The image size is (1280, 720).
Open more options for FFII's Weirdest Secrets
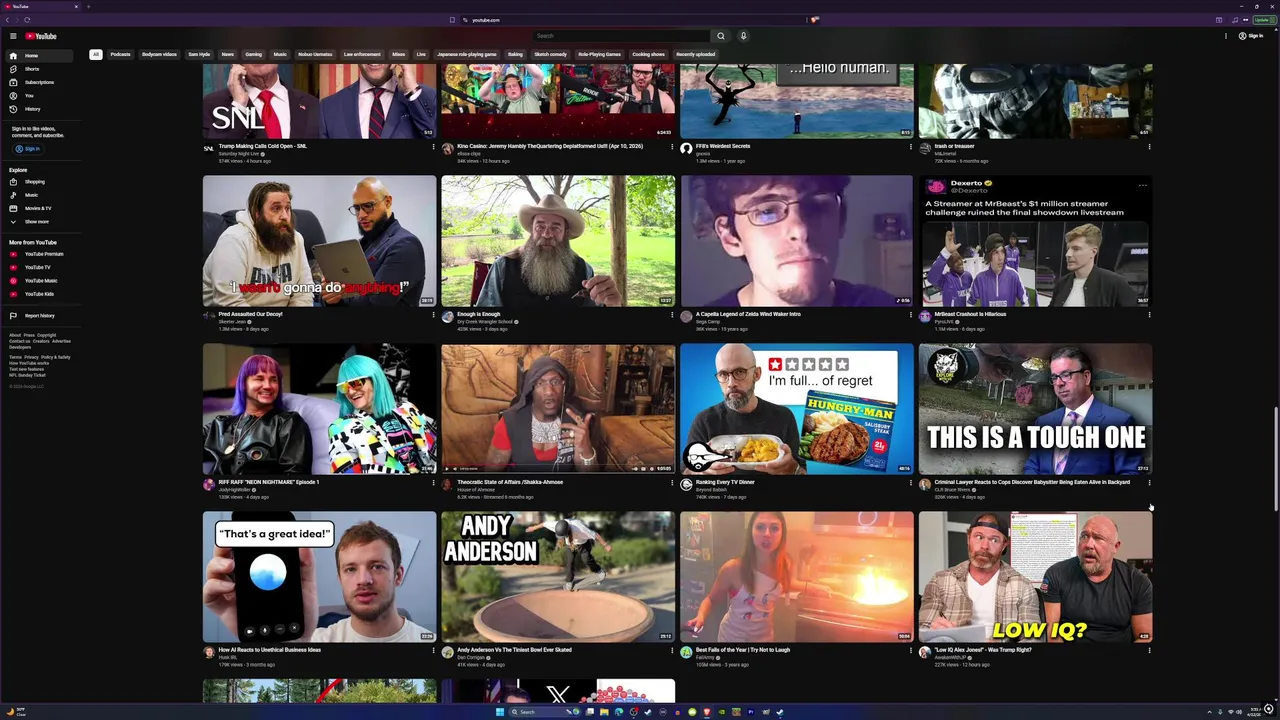click(x=911, y=146)
